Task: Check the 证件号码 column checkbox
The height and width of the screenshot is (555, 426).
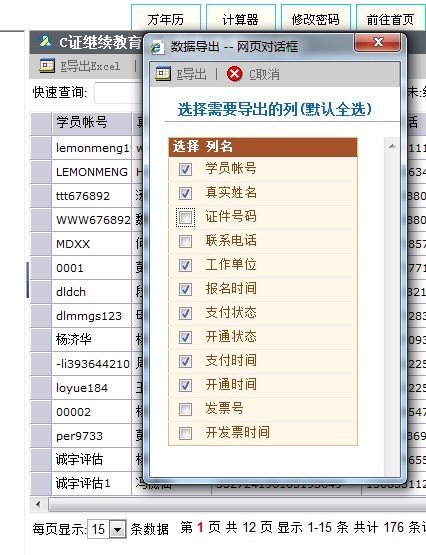Action: pyautogui.click(x=185, y=217)
